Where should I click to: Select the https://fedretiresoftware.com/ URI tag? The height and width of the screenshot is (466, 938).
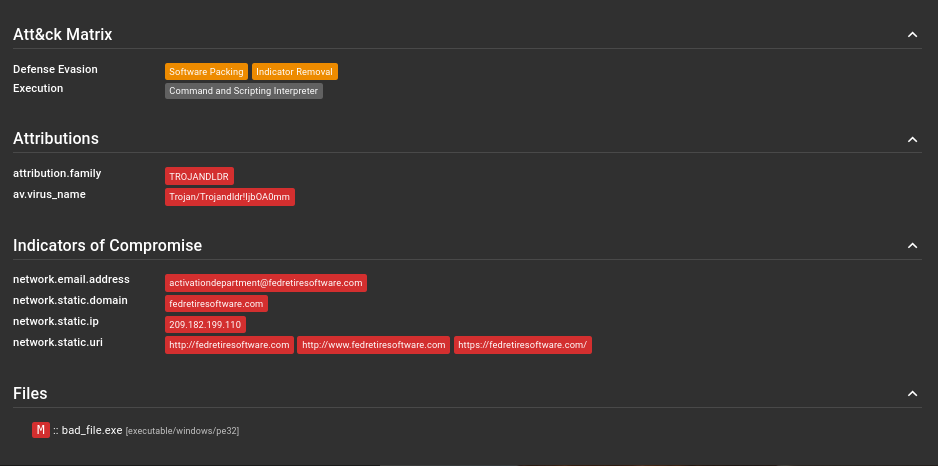523,345
